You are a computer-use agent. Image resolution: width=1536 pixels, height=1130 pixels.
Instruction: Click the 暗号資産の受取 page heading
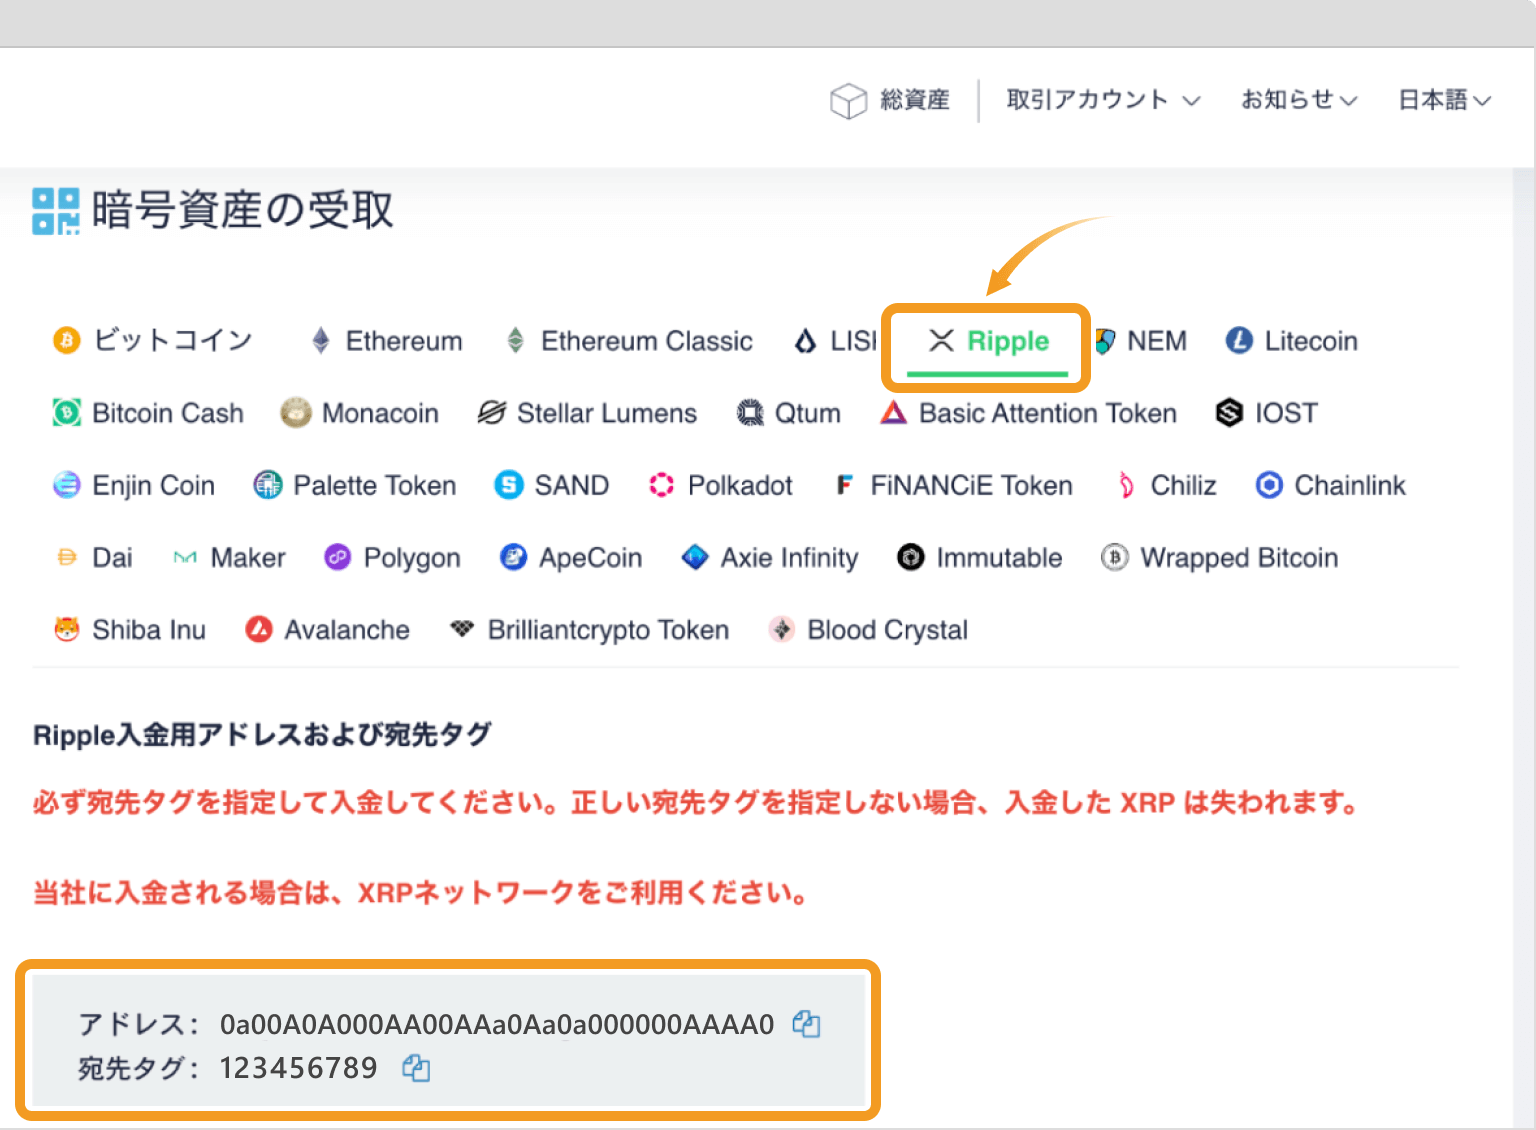tap(243, 210)
